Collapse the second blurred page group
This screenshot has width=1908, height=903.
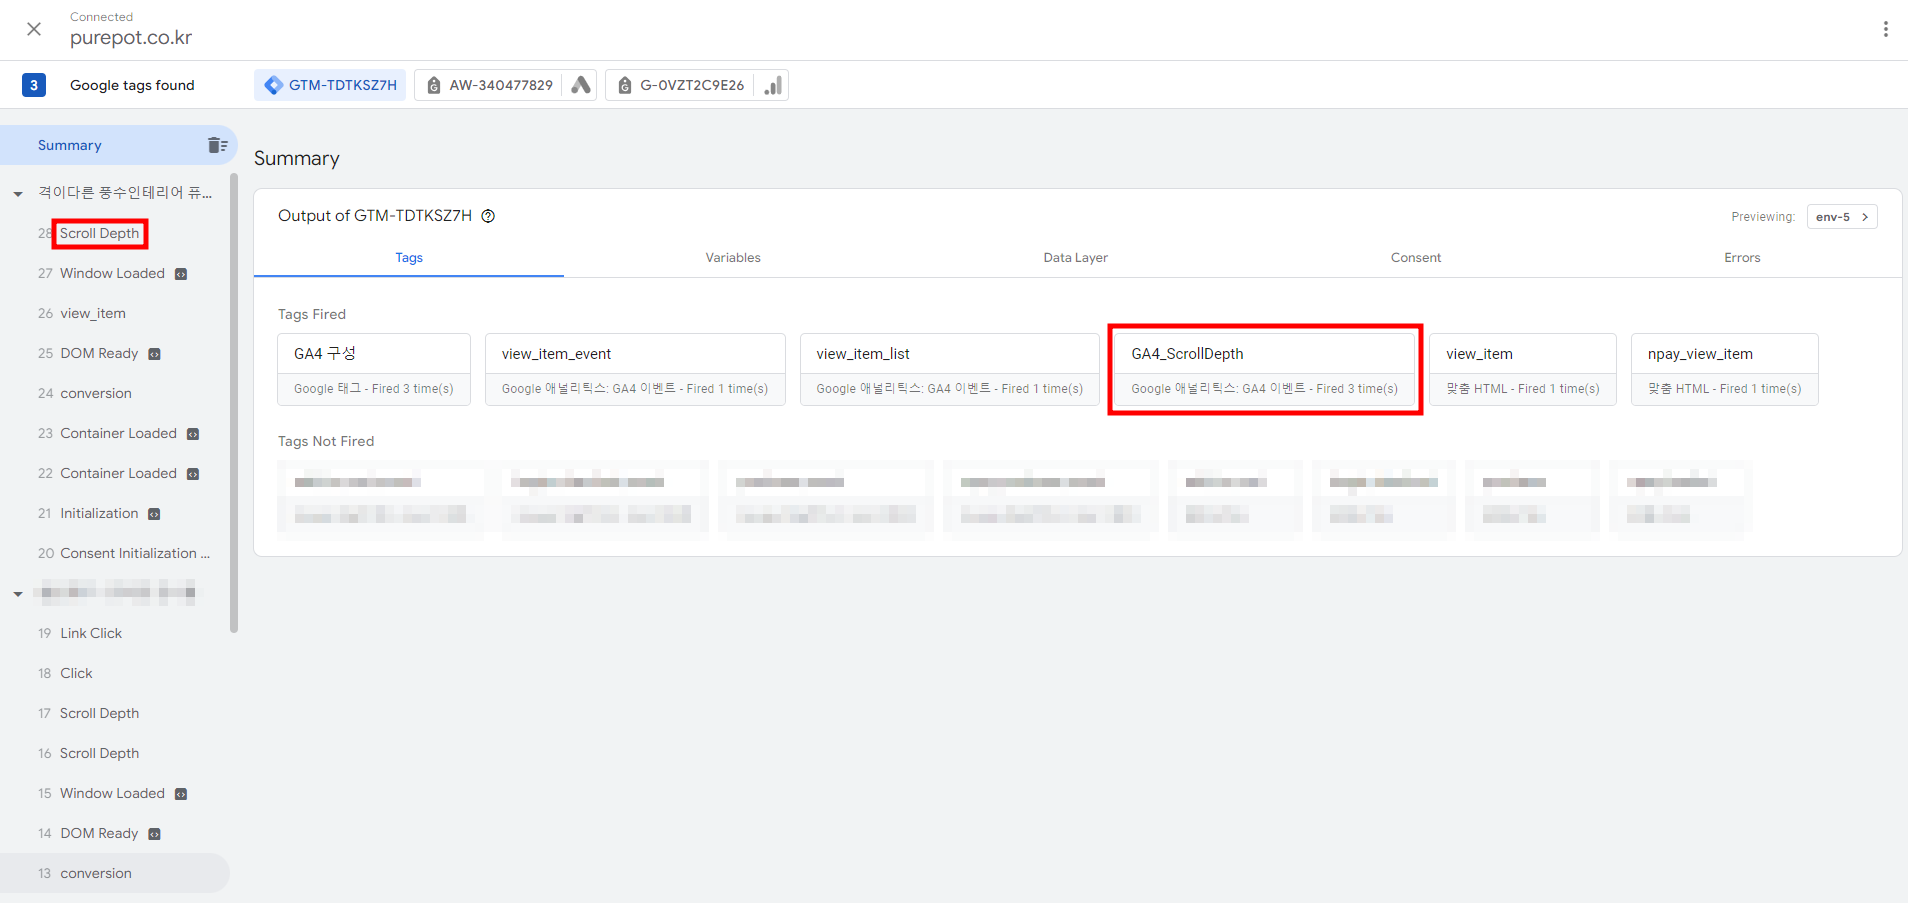[18, 594]
